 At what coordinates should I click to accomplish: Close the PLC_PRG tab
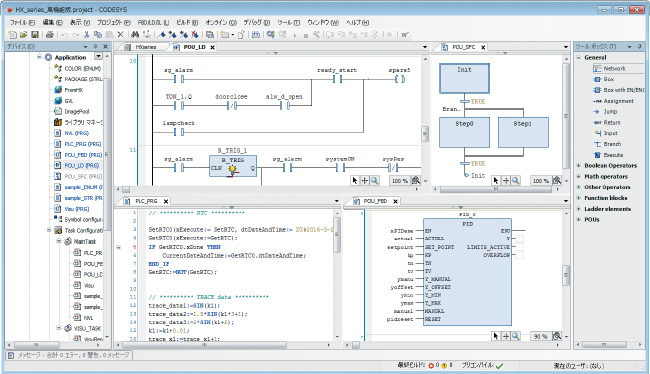(x=166, y=201)
